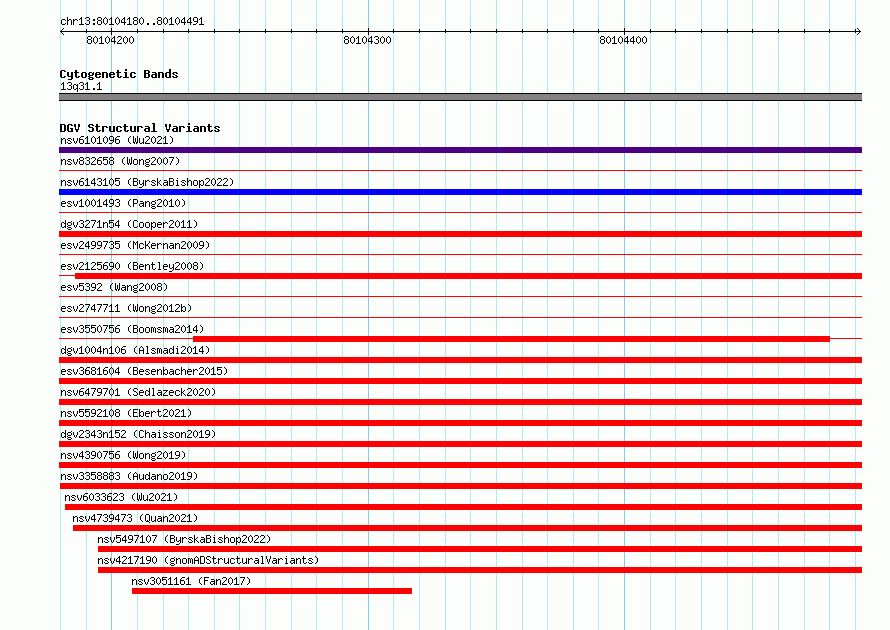Click the red bar under dgv1004n106

click(x=460, y=360)
